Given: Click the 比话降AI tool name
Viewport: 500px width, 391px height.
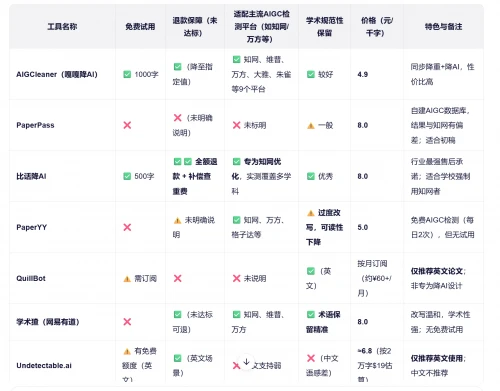Looking at the screenshot, I should 31,176.
